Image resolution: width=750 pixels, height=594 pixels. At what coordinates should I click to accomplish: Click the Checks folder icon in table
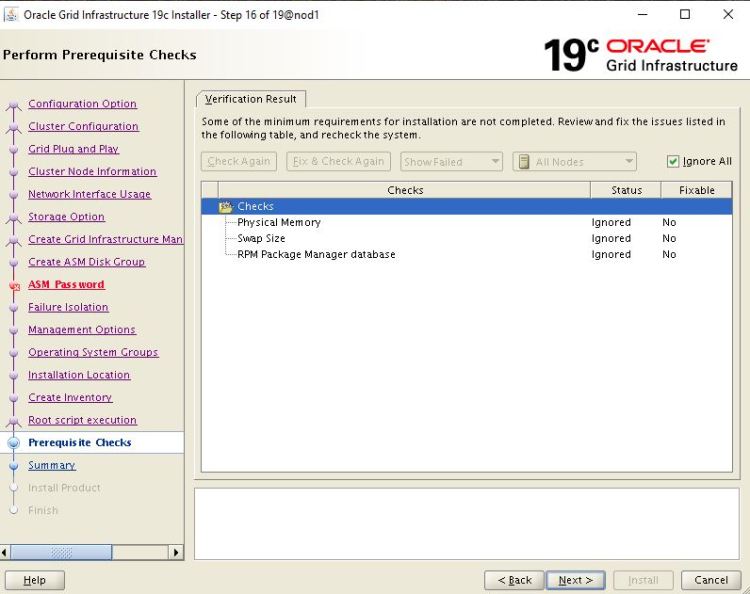coord(226,207)
